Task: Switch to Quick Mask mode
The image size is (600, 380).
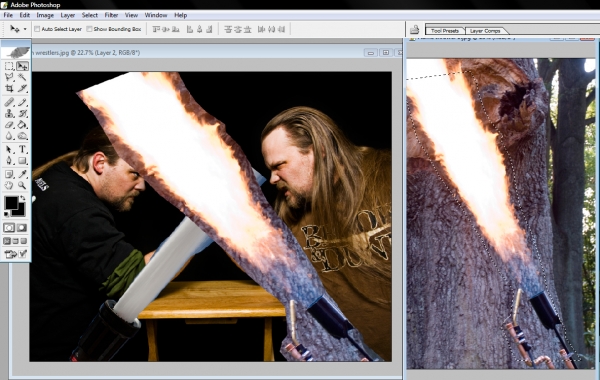Action: click(x=22, y=228)
